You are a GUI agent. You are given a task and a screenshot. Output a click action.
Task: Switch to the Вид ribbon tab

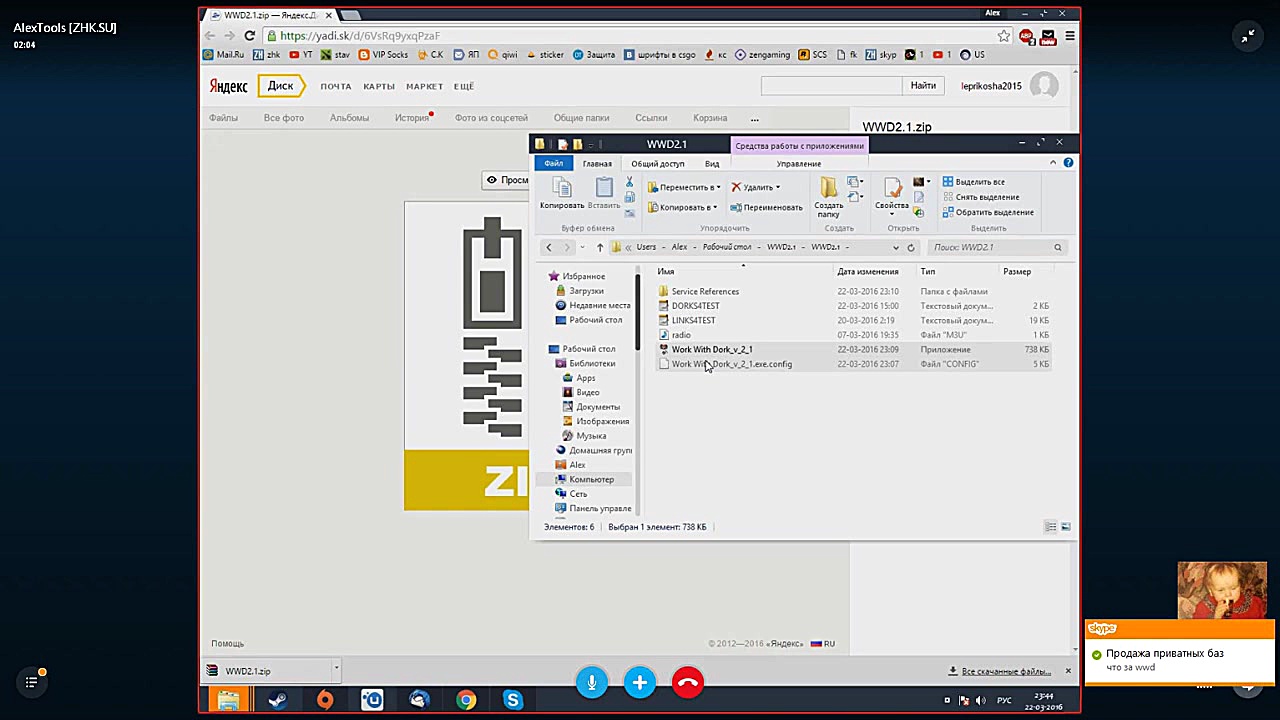pos(712,163)
